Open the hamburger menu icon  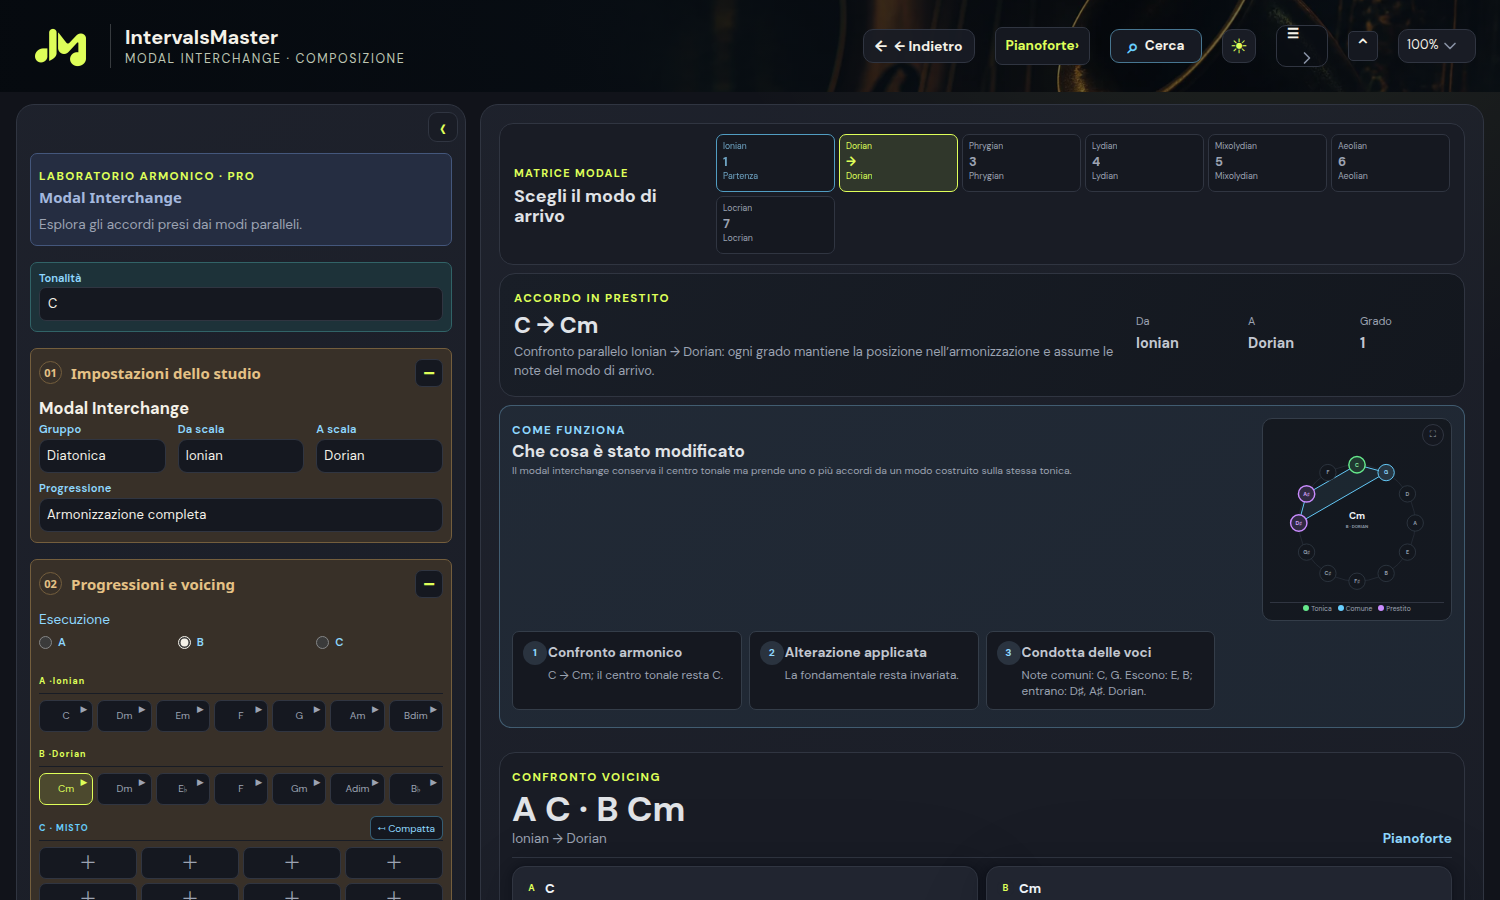pyautogui.click(x=1301, y=46)
